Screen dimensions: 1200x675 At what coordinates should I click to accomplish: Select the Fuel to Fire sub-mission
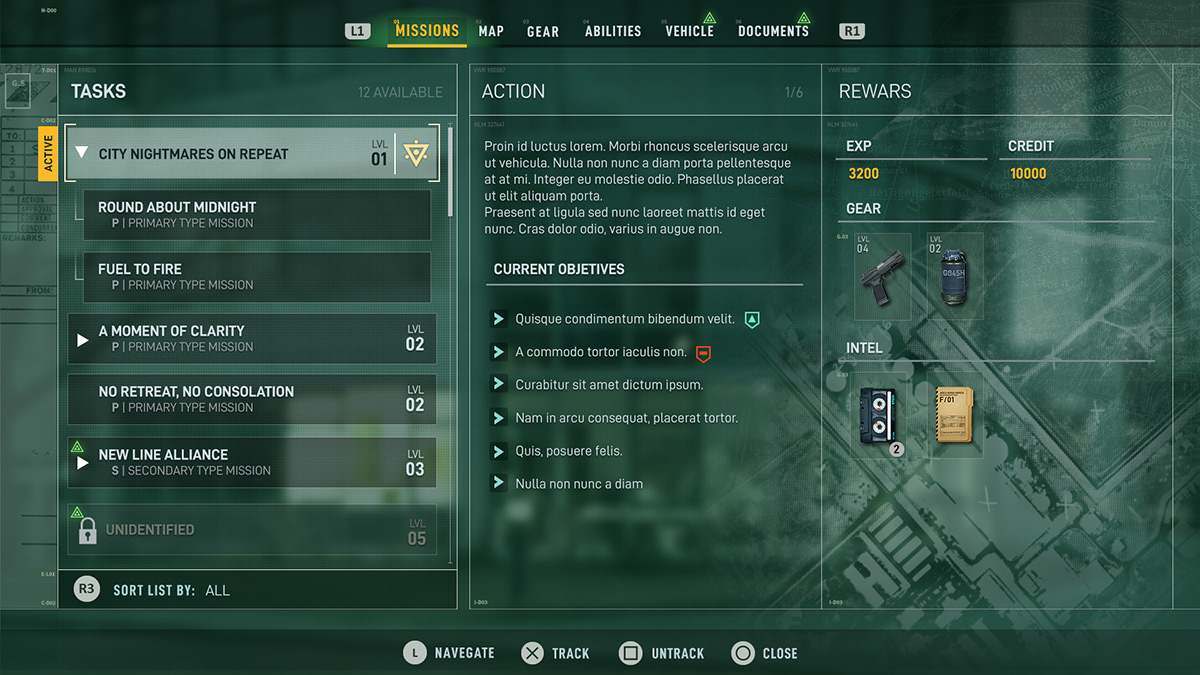click(257, 277)
